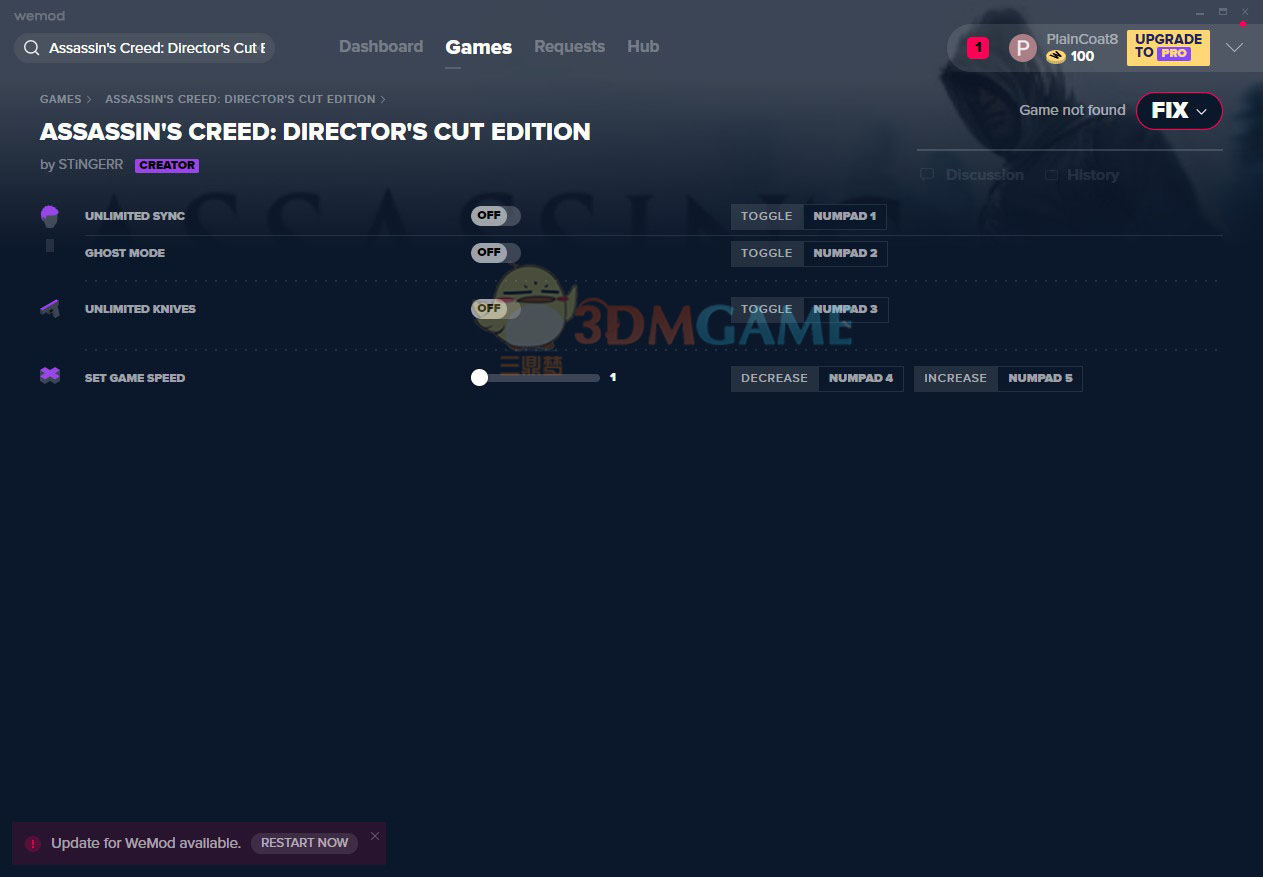Click the coin count 100
Image resolution: width=1263 pixels, height=877 pixels.
point(1082,57)
